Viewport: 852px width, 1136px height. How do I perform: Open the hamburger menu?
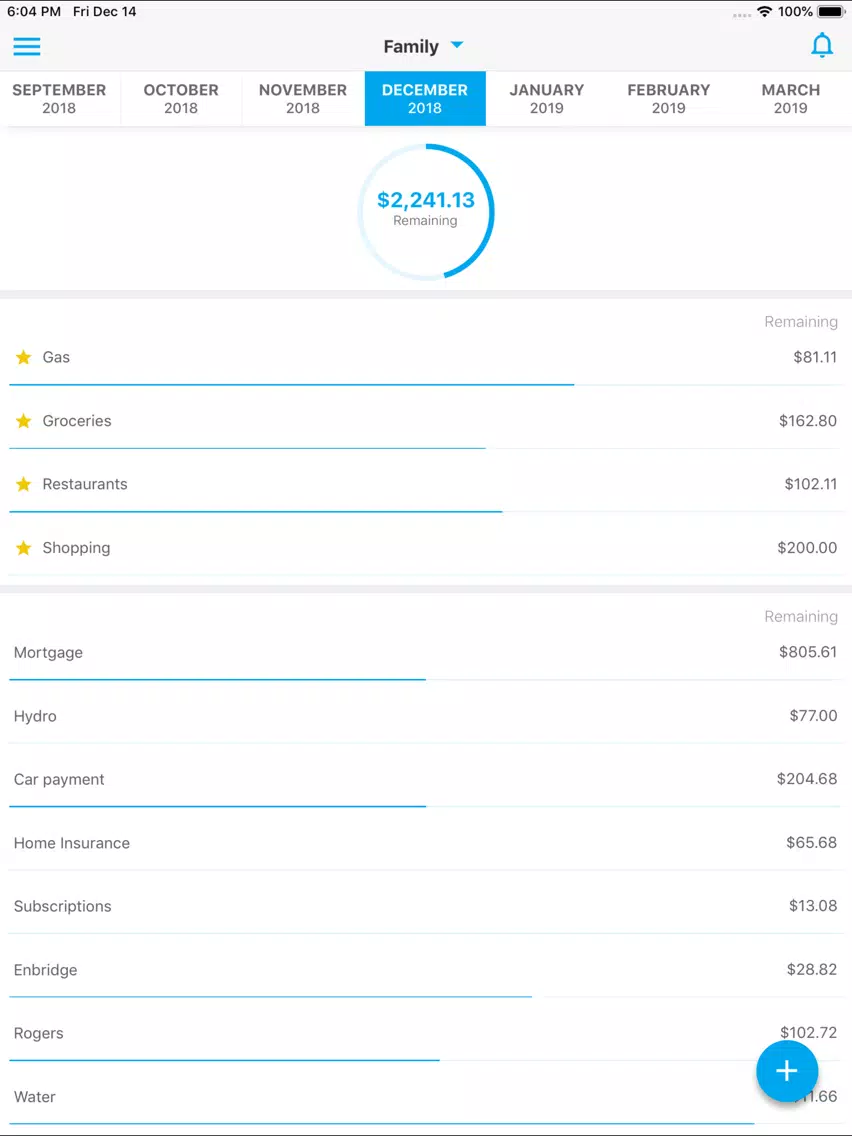[27, 46]
